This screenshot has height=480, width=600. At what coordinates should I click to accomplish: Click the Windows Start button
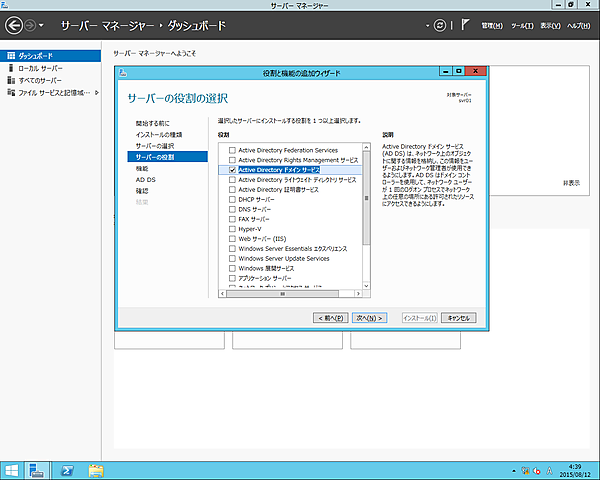click(13, 469)
